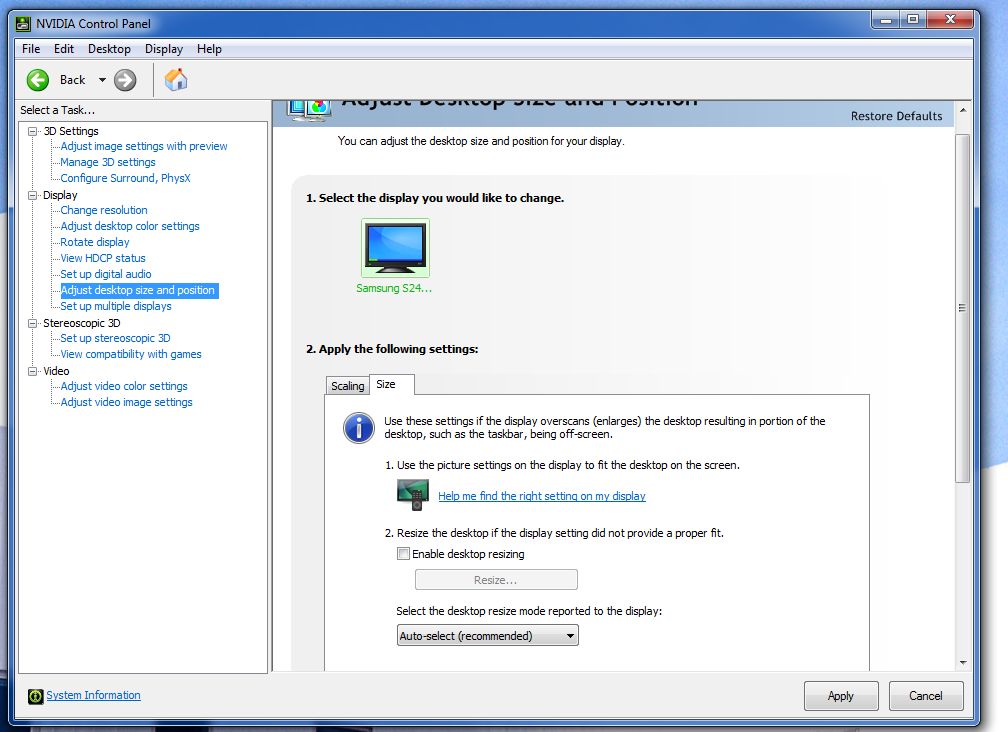This screenshot has width=1008, height=732.
Task: Open Set up digital audio
Action: coord(106,274)
